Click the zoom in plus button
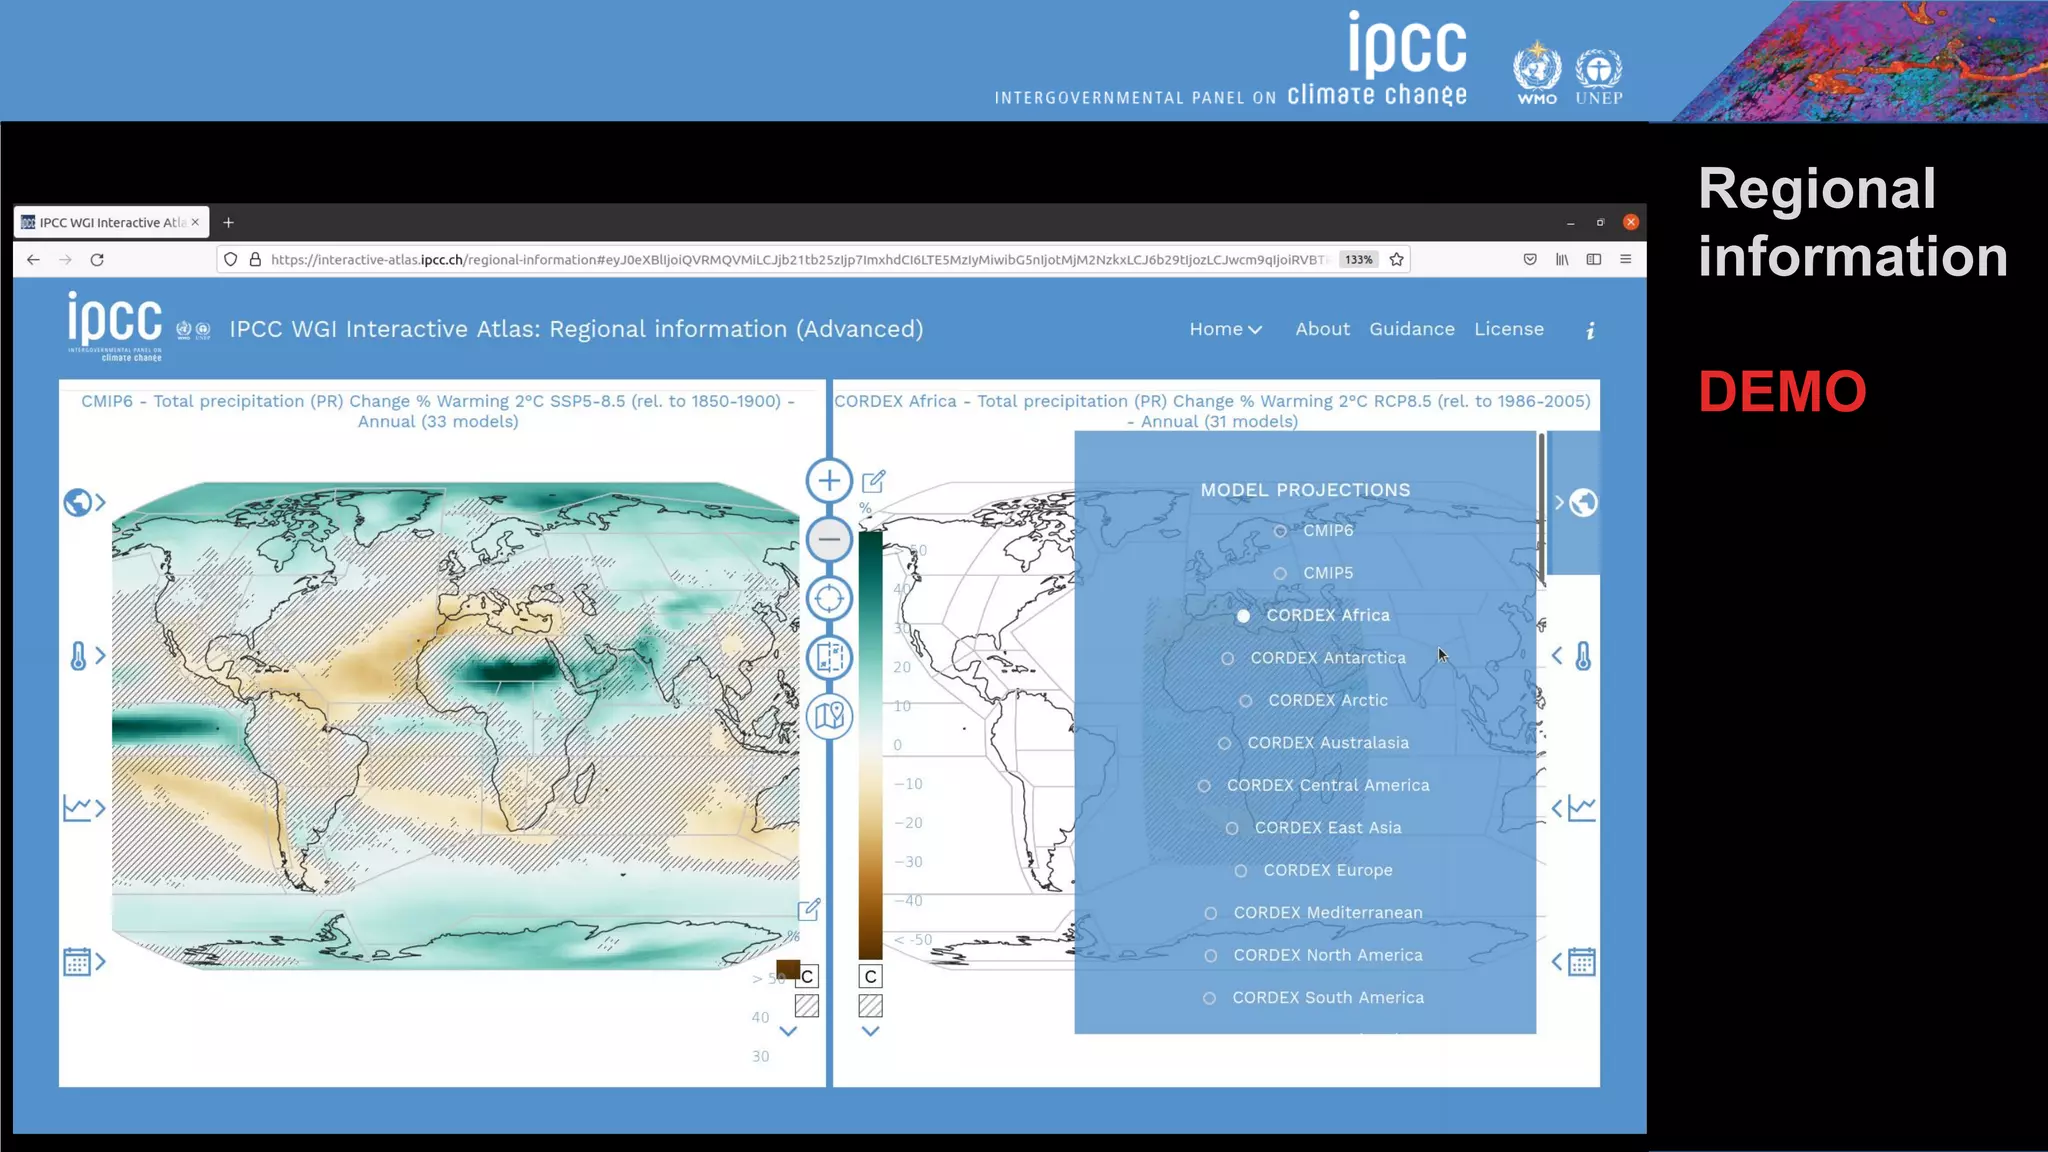Image resolution: width=2048 pixels, height=1152 pixels. [829, 481]
